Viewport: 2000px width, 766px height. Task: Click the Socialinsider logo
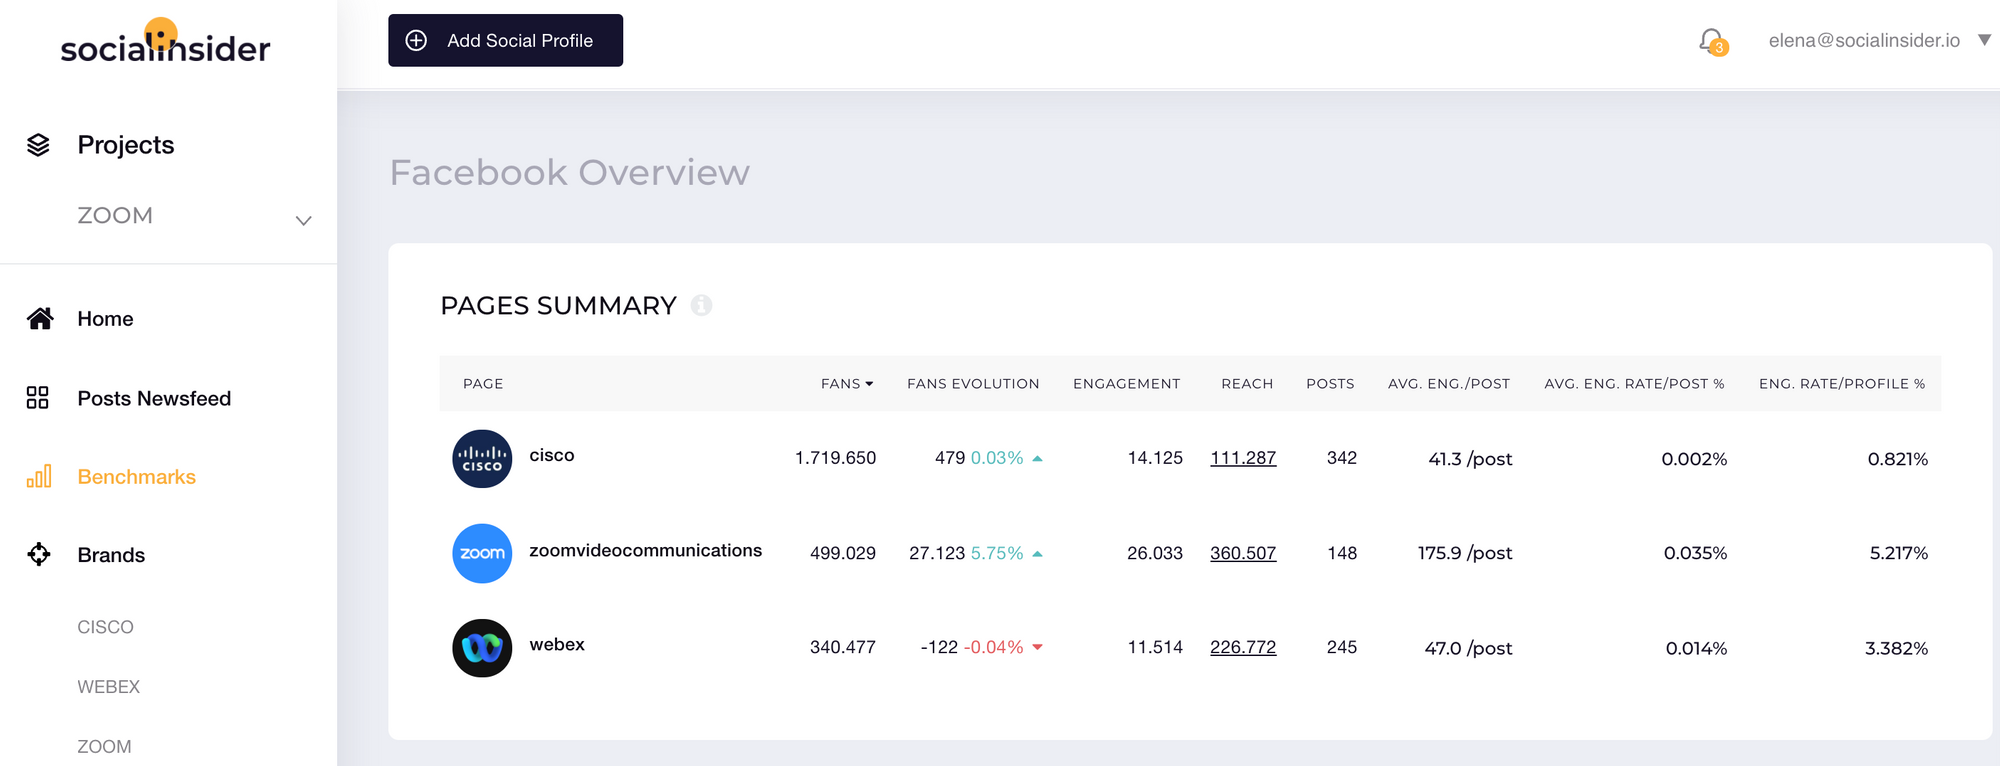(165, 42)
